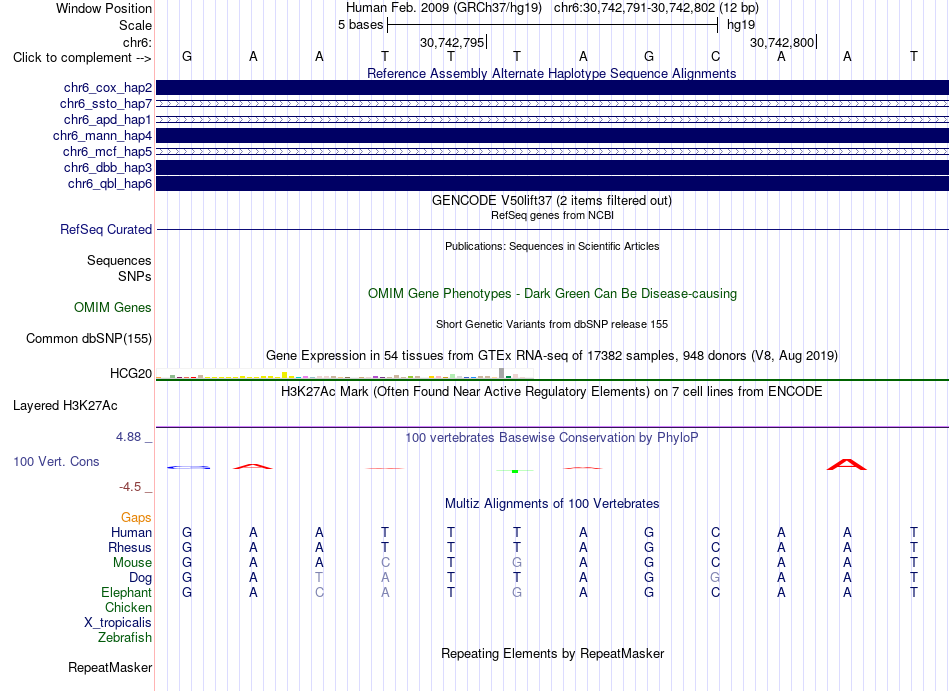This screenshot has height=691, width=950.
Task: Click the SNPs track label
Action: (x=135, y=276)
